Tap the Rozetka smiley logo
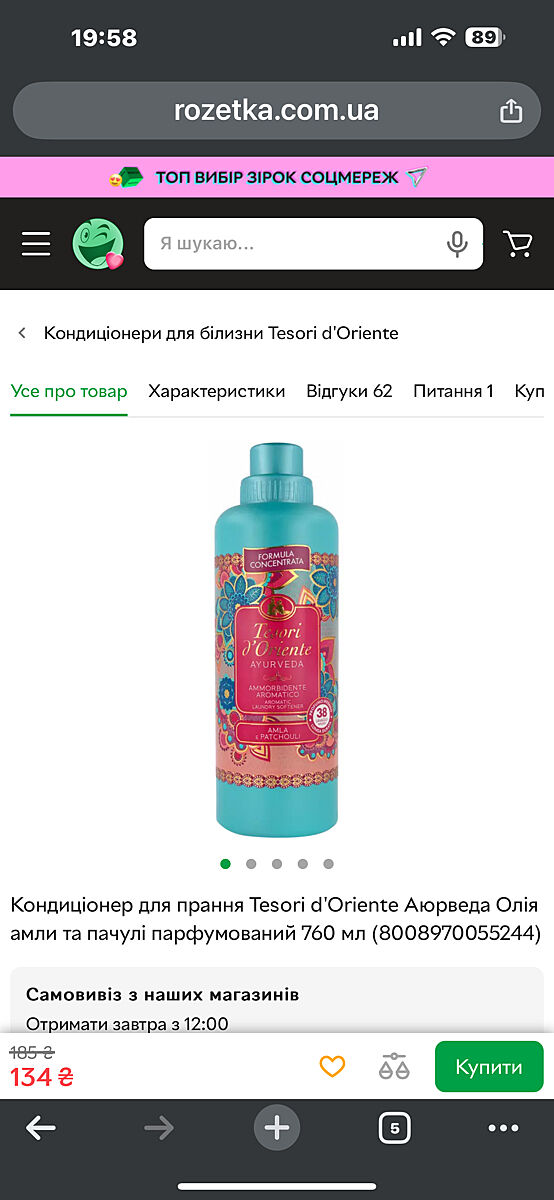554x1200 pixels. (98, 244)
